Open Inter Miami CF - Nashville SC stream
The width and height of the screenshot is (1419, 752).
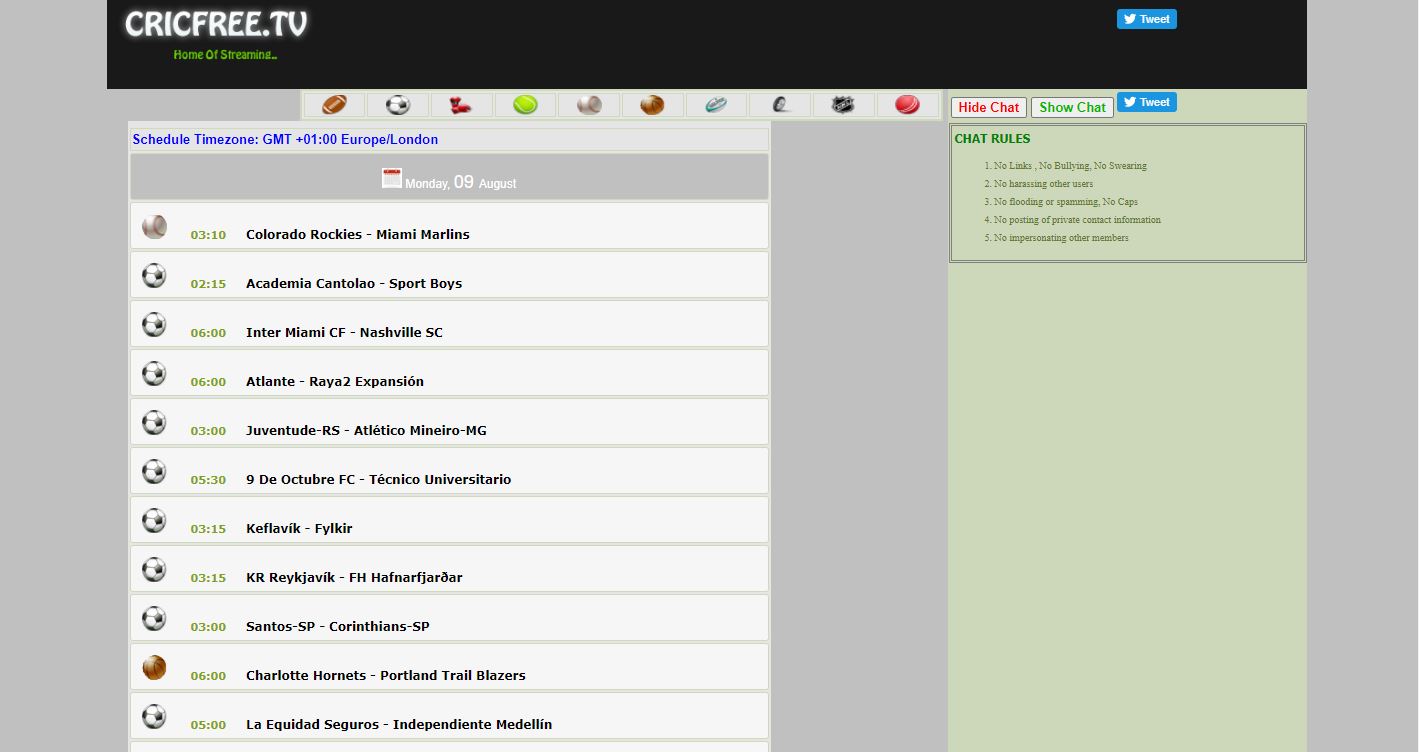[x=344, y=332]
